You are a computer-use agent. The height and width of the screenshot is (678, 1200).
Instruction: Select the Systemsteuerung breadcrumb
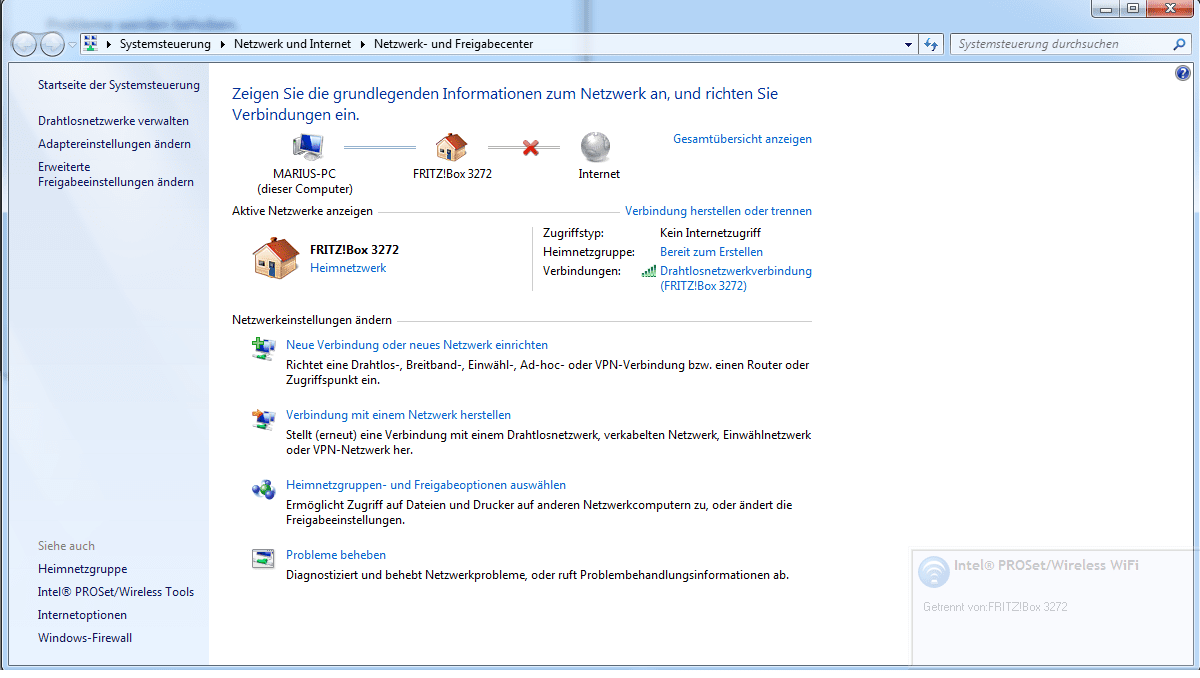click(165, 44)
